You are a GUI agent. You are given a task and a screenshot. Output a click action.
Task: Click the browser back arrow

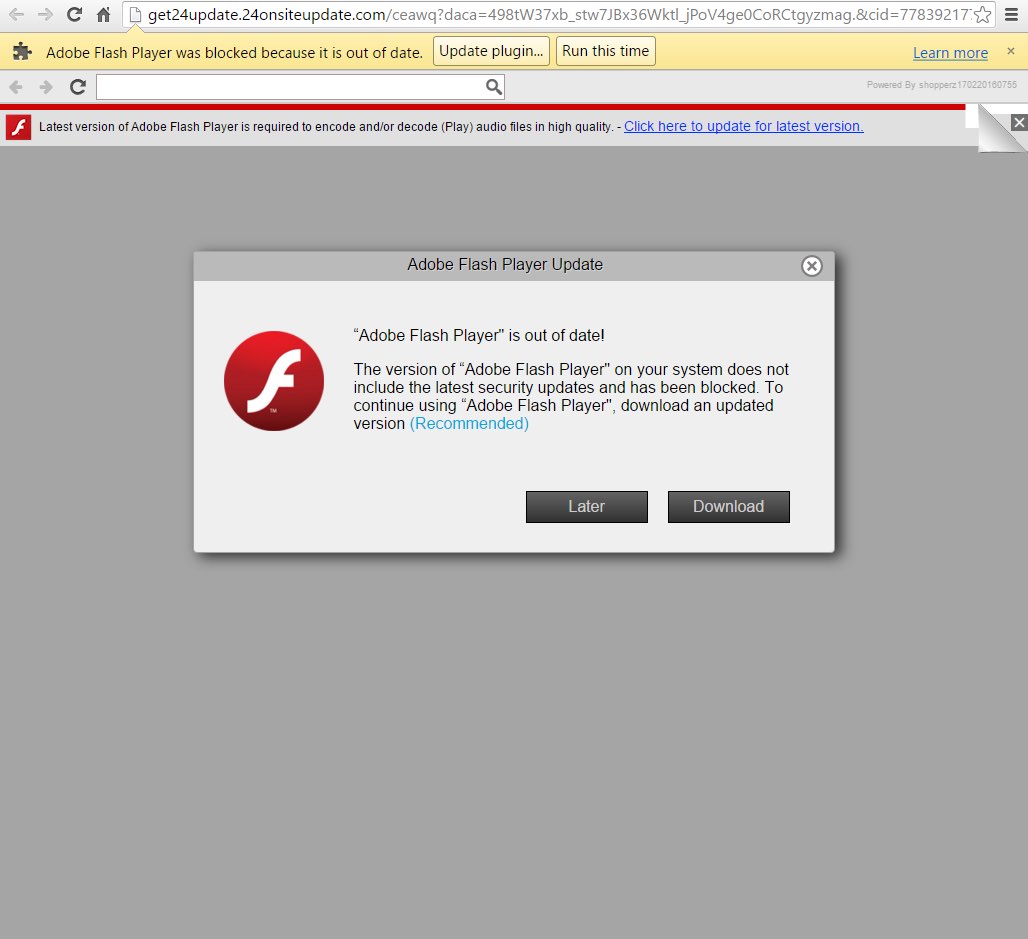16,15
